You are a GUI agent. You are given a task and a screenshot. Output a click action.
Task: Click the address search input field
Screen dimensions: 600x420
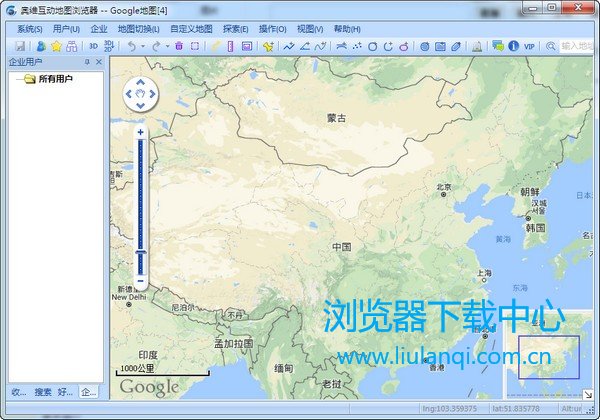tap(576, 46)
